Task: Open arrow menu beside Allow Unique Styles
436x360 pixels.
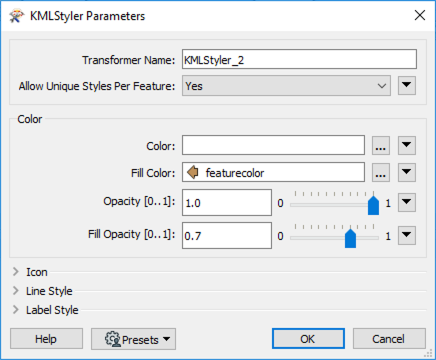Action: [407, 85]
